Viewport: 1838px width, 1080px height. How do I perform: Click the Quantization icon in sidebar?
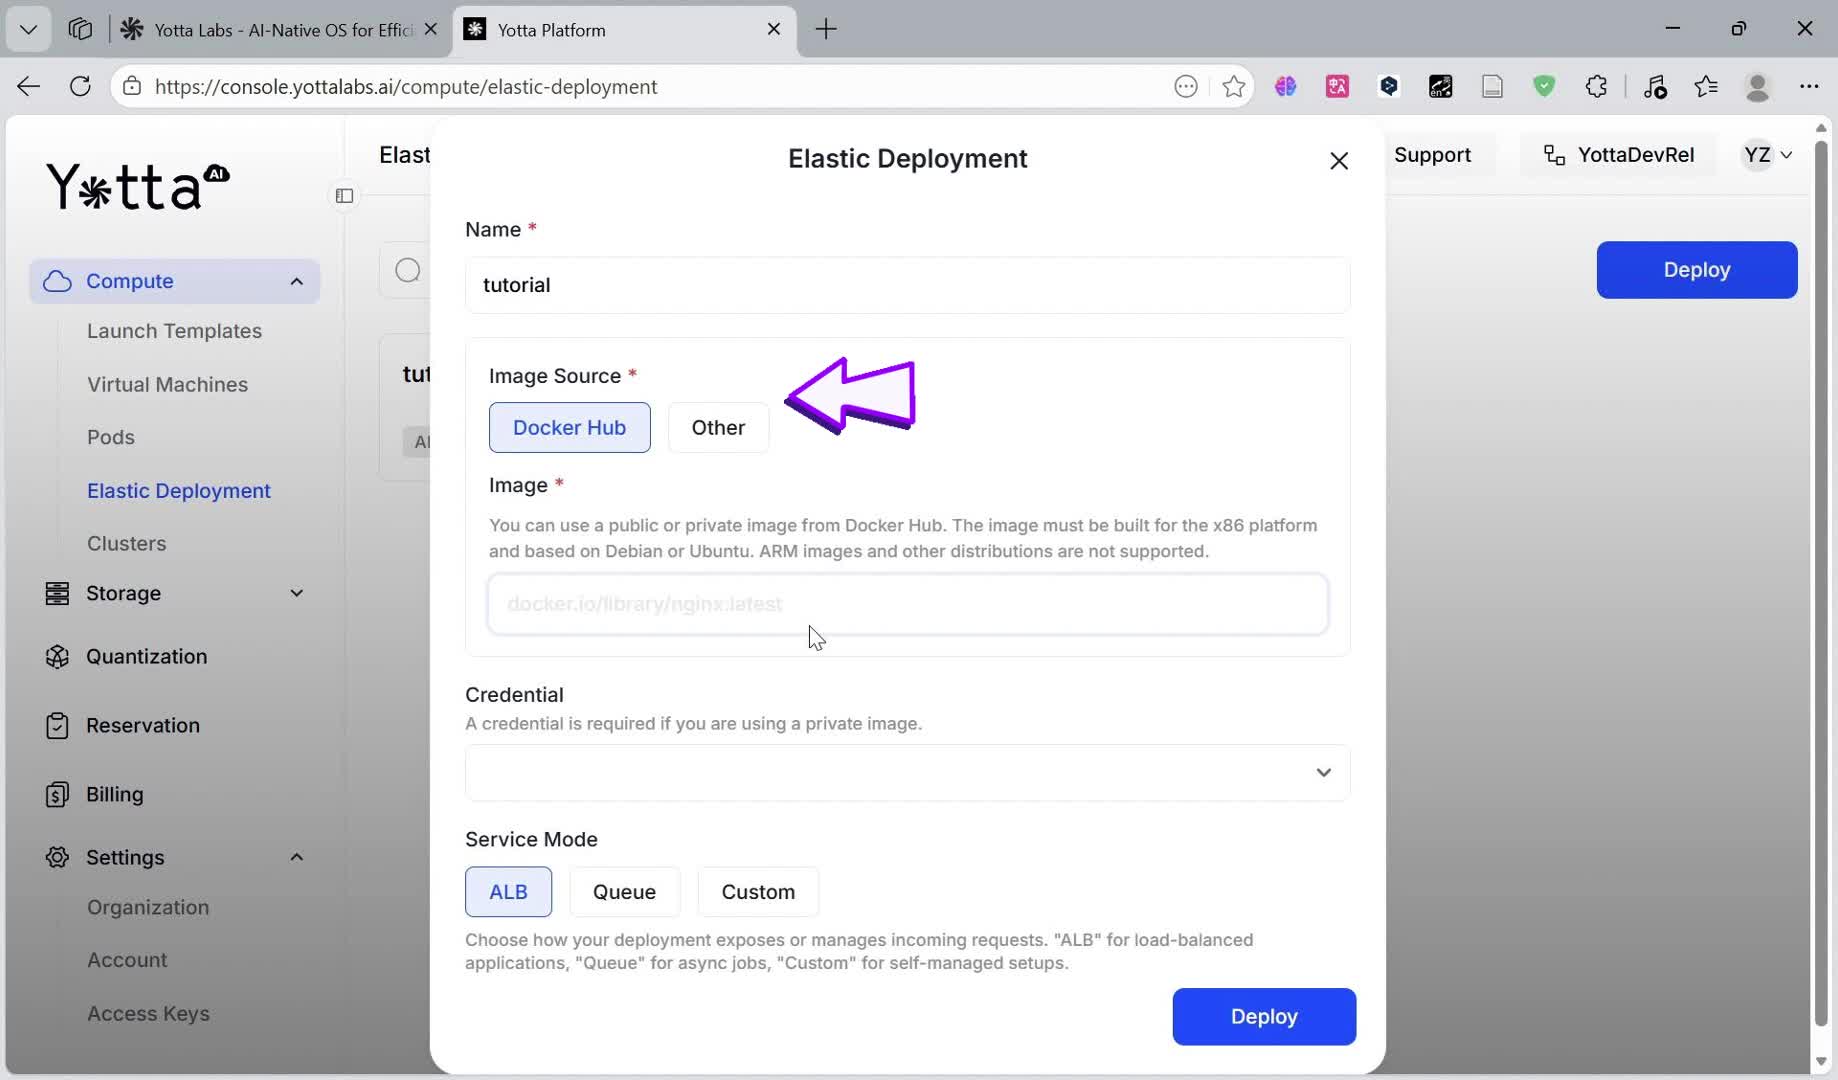coord(57,657)
